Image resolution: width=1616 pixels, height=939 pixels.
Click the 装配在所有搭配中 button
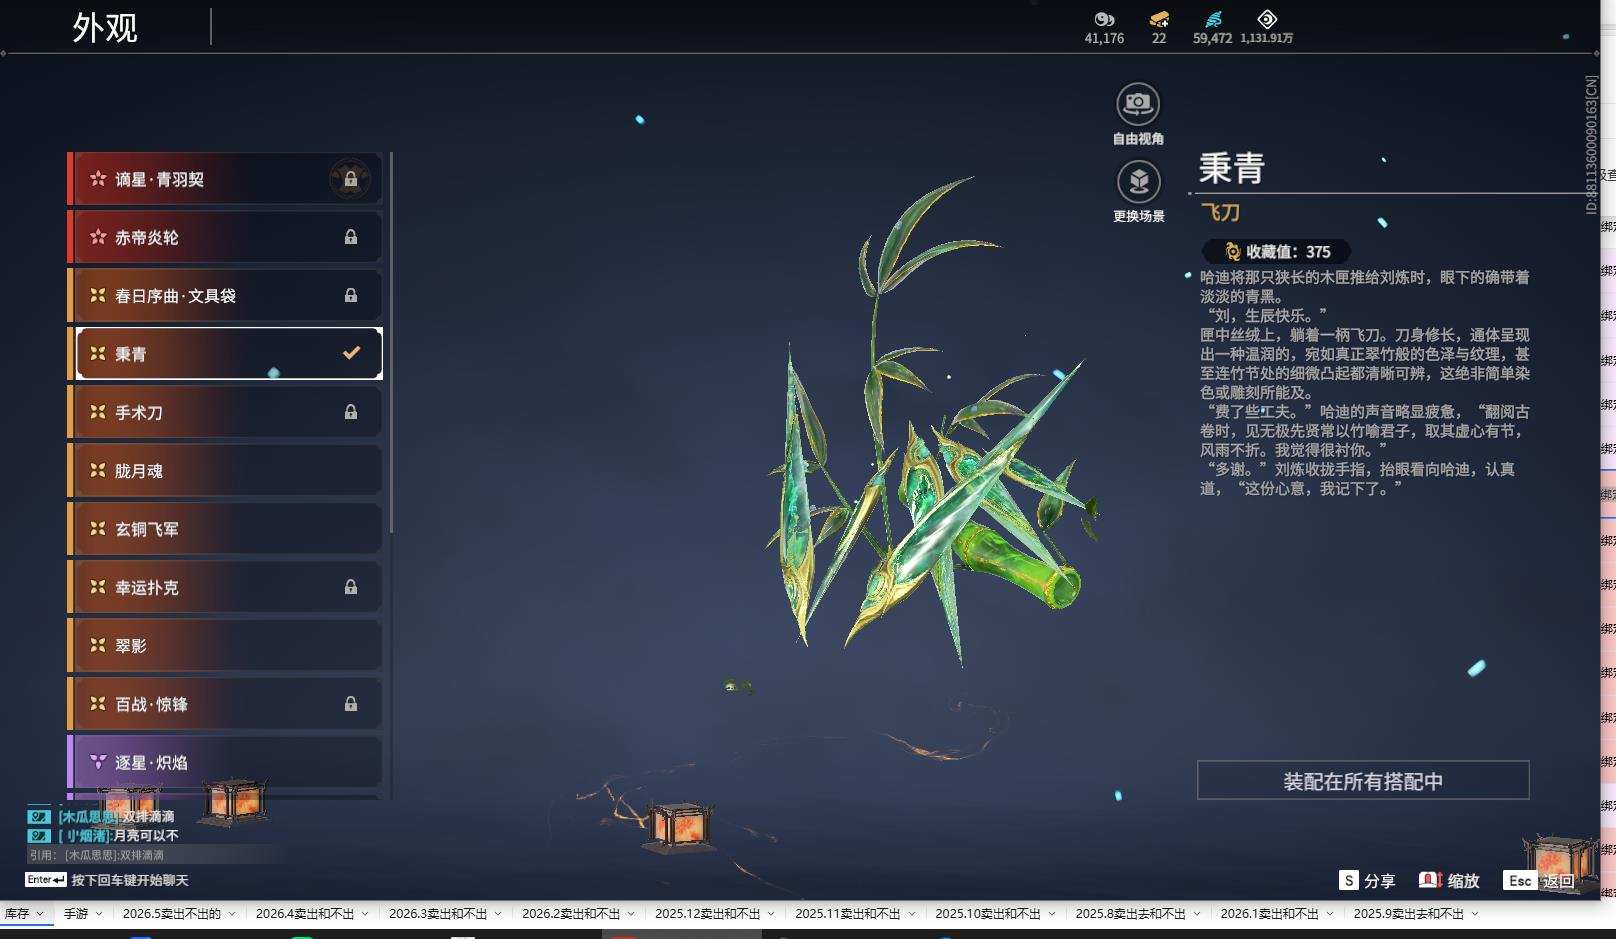point(1363,780)
